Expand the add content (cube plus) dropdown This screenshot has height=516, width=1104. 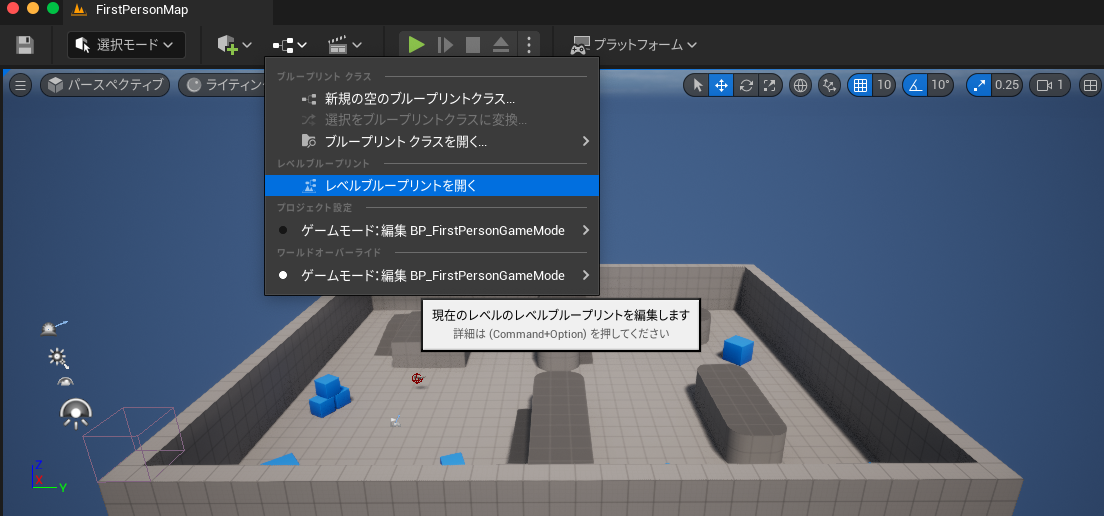pyautogui.click(x=234, y=45)
